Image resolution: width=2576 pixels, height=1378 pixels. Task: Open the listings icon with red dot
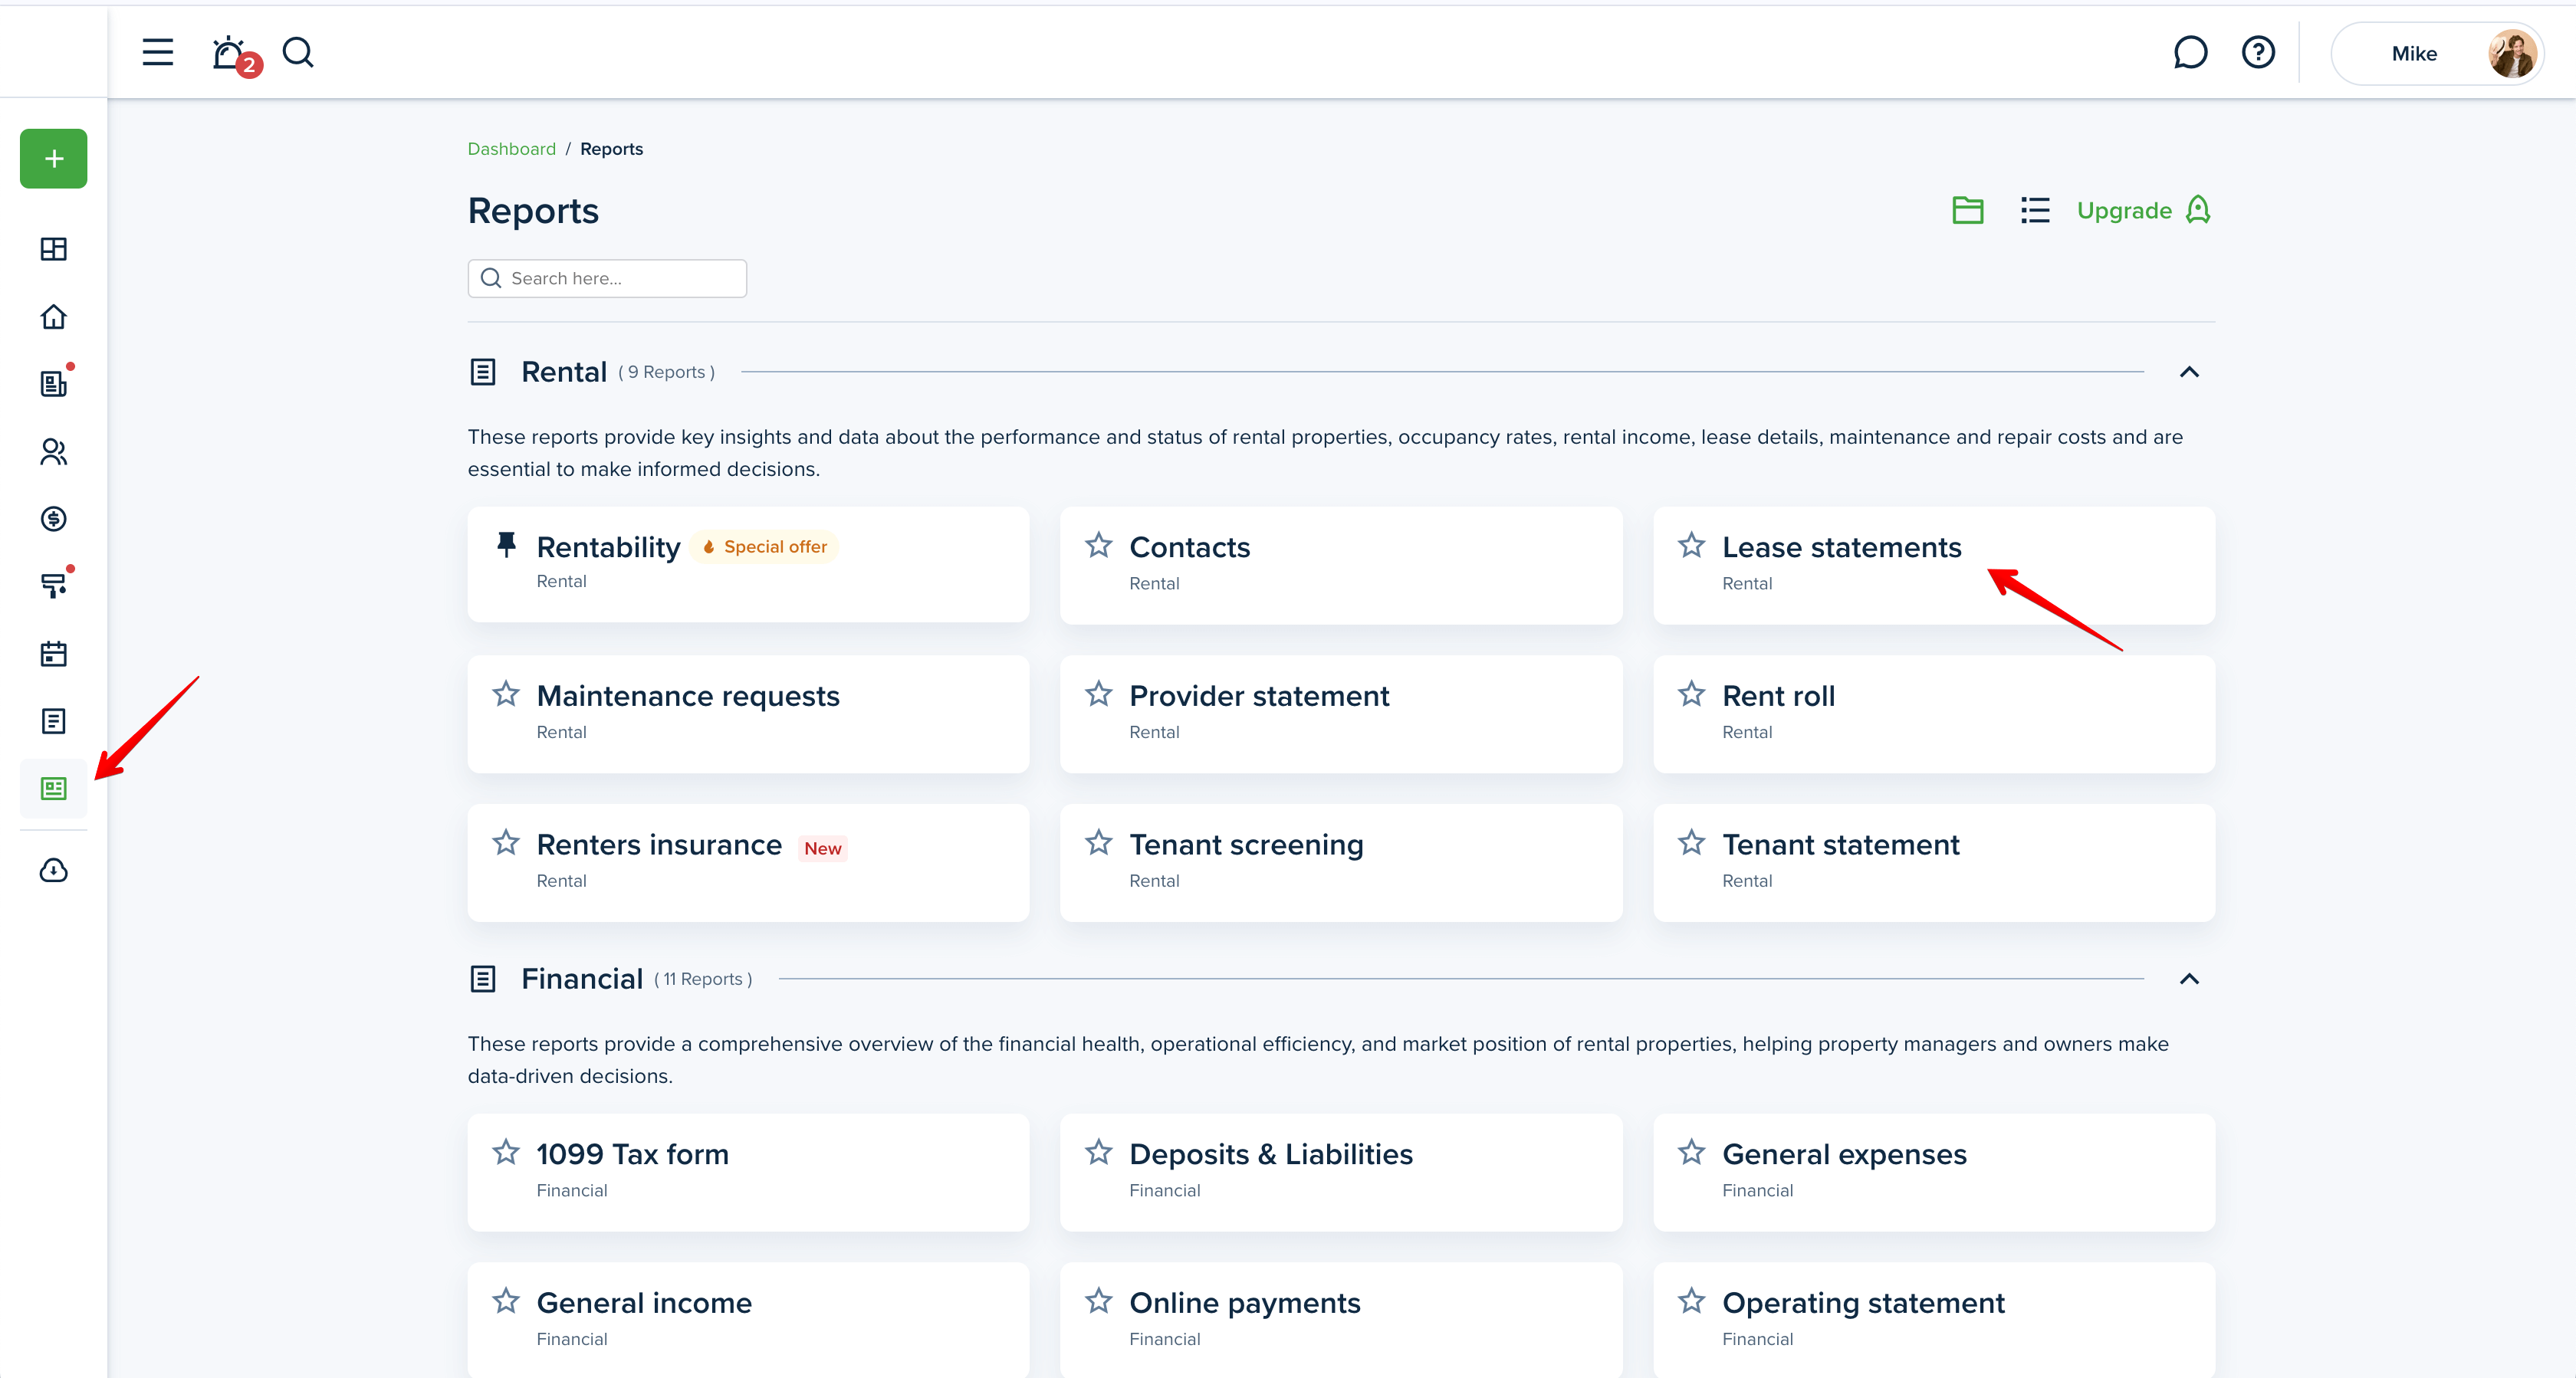point(54,383)
